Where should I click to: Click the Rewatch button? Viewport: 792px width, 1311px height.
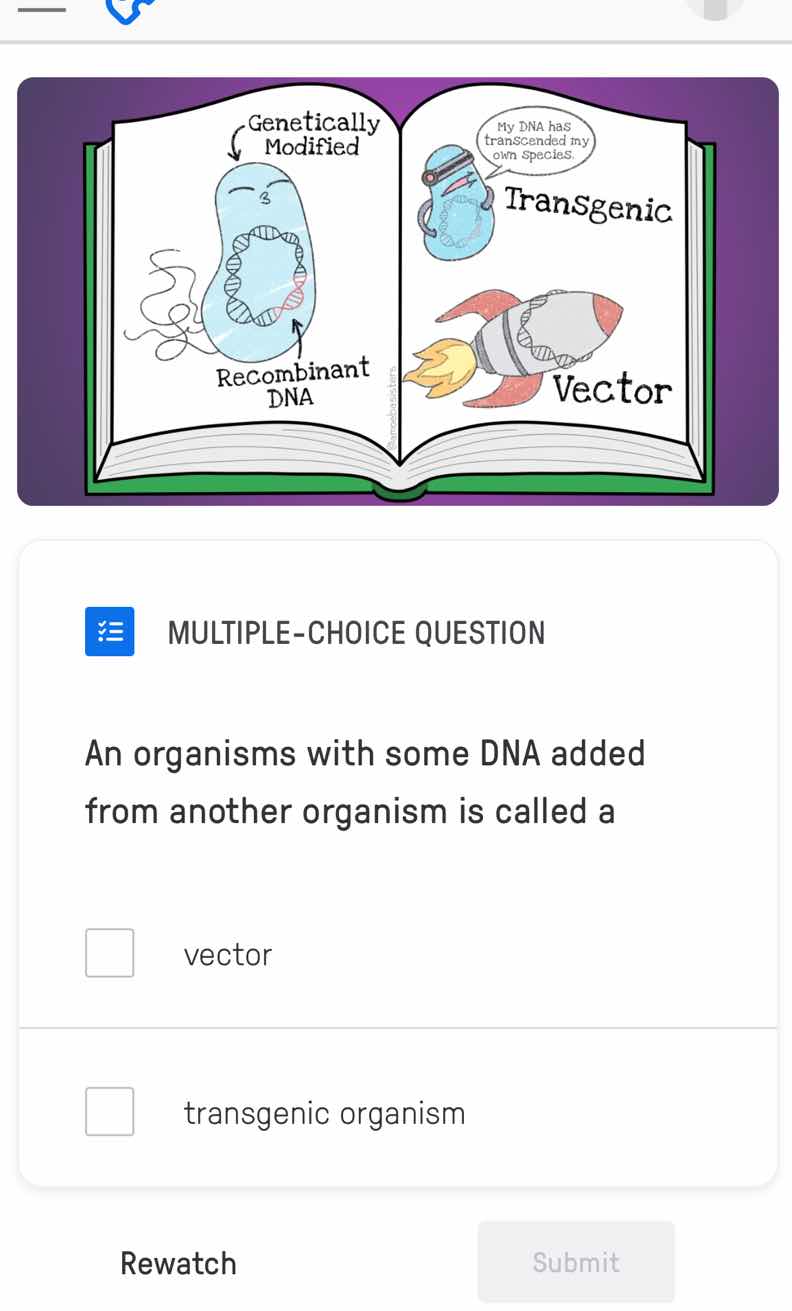tap(178, 1262)
